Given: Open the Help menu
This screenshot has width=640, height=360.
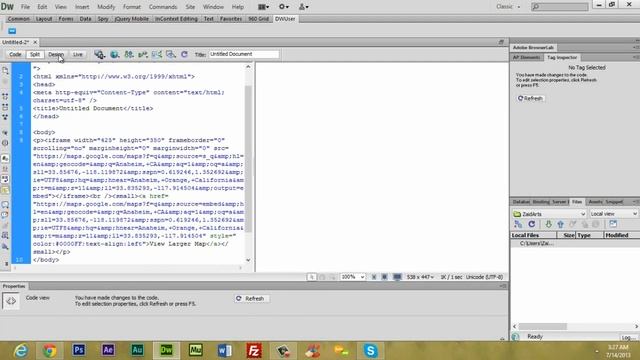Looking at the screenshot, I should [238, 7].
